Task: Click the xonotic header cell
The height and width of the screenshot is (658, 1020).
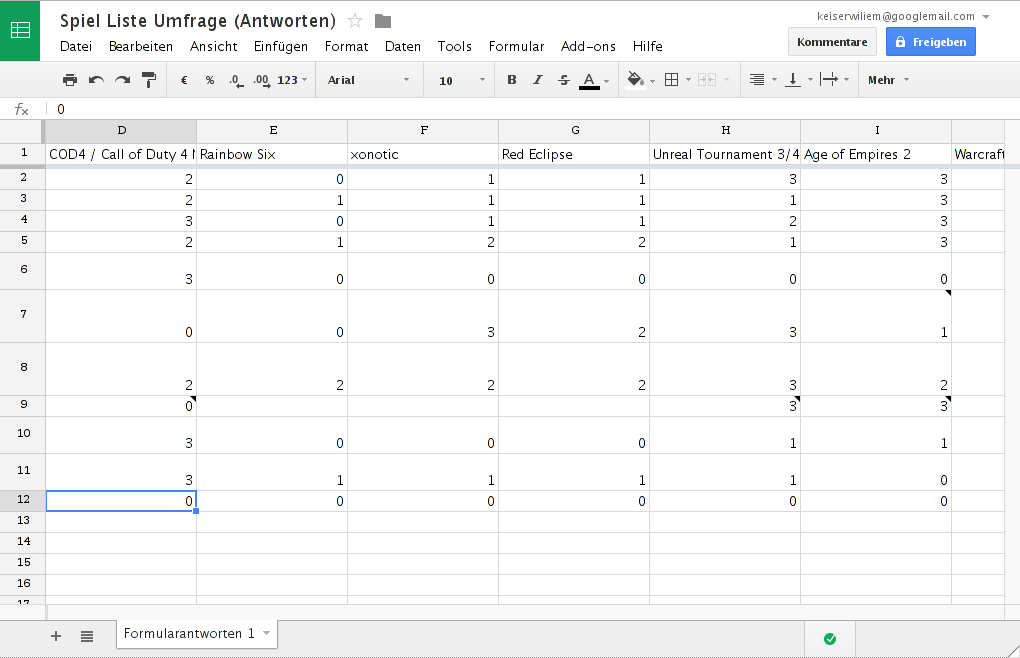Action: coord(423,155)
